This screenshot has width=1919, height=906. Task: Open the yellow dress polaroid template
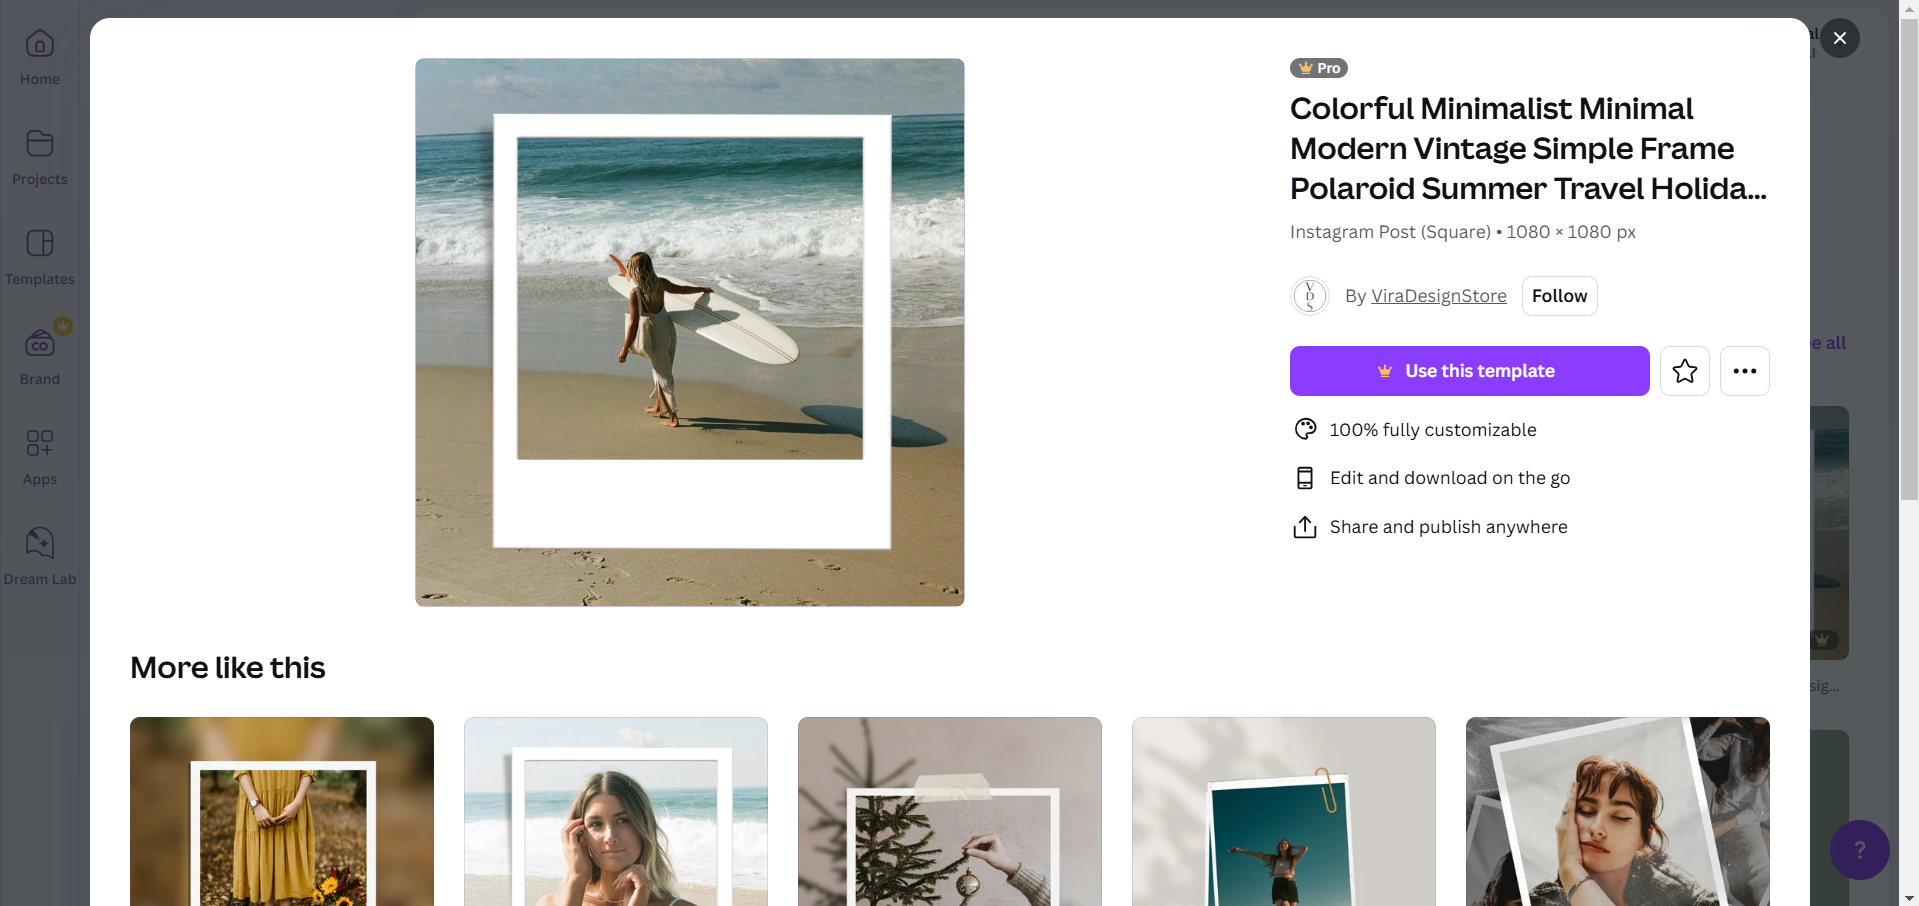click(282, 811)
